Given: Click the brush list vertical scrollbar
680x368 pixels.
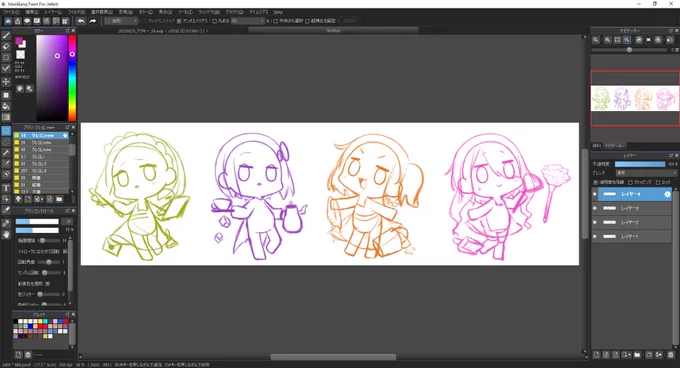Looking at the screenshot, I should (x=72, y=150).
